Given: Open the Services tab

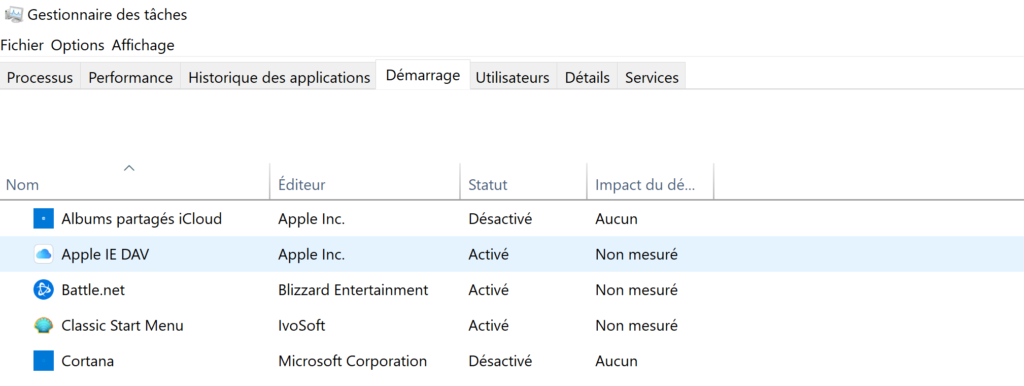Looking at the screenshot, I should (x=652, y=77).
